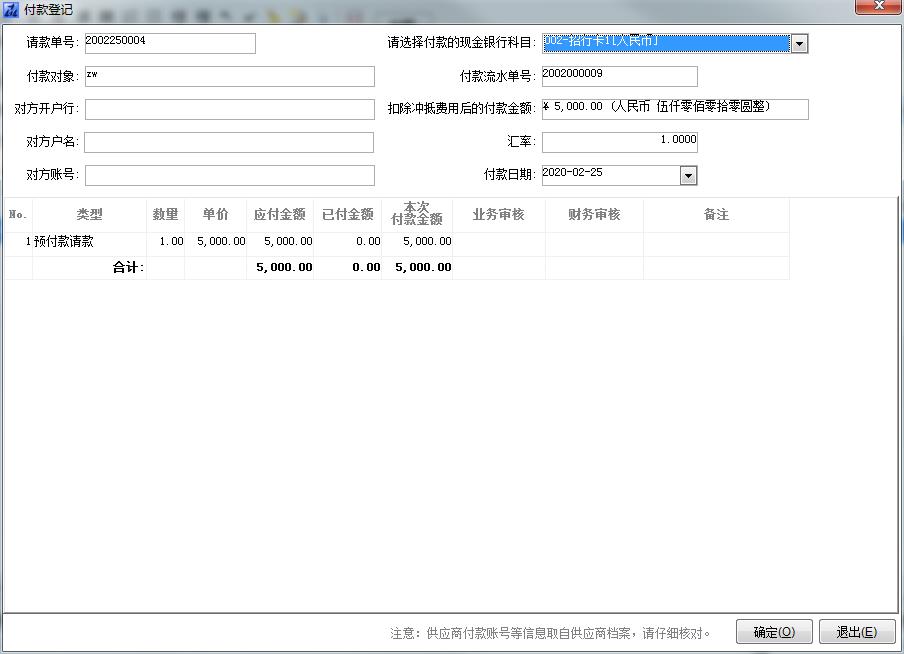904x654 pixels.
Task: Open the 现金银行科目 dropdown arrow
Action: pyautogui.click(x=799, y=44)
